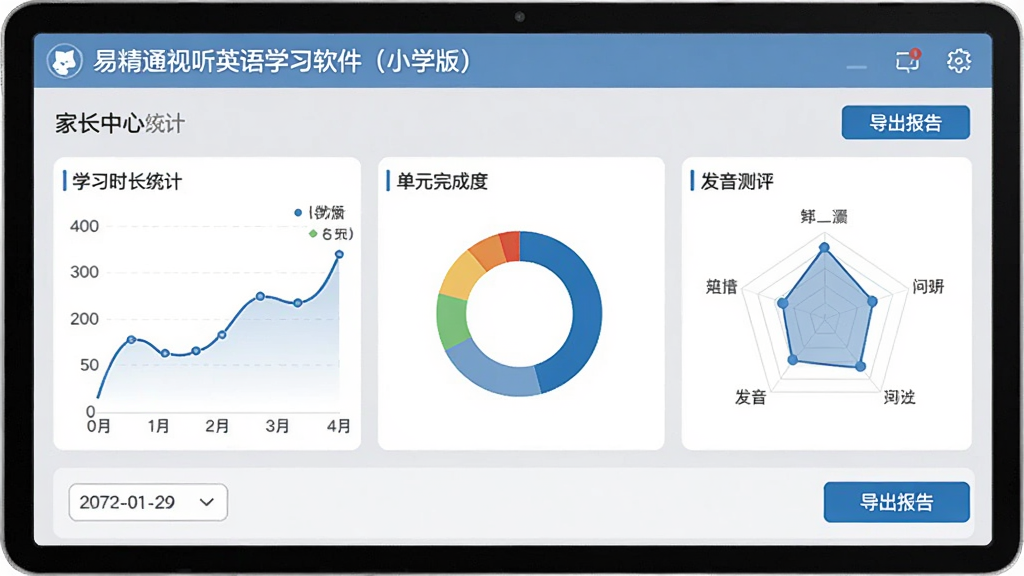Screen dimensions: 1024x576
Task: Click the 200 y-axis label
Action: [84, 319]
